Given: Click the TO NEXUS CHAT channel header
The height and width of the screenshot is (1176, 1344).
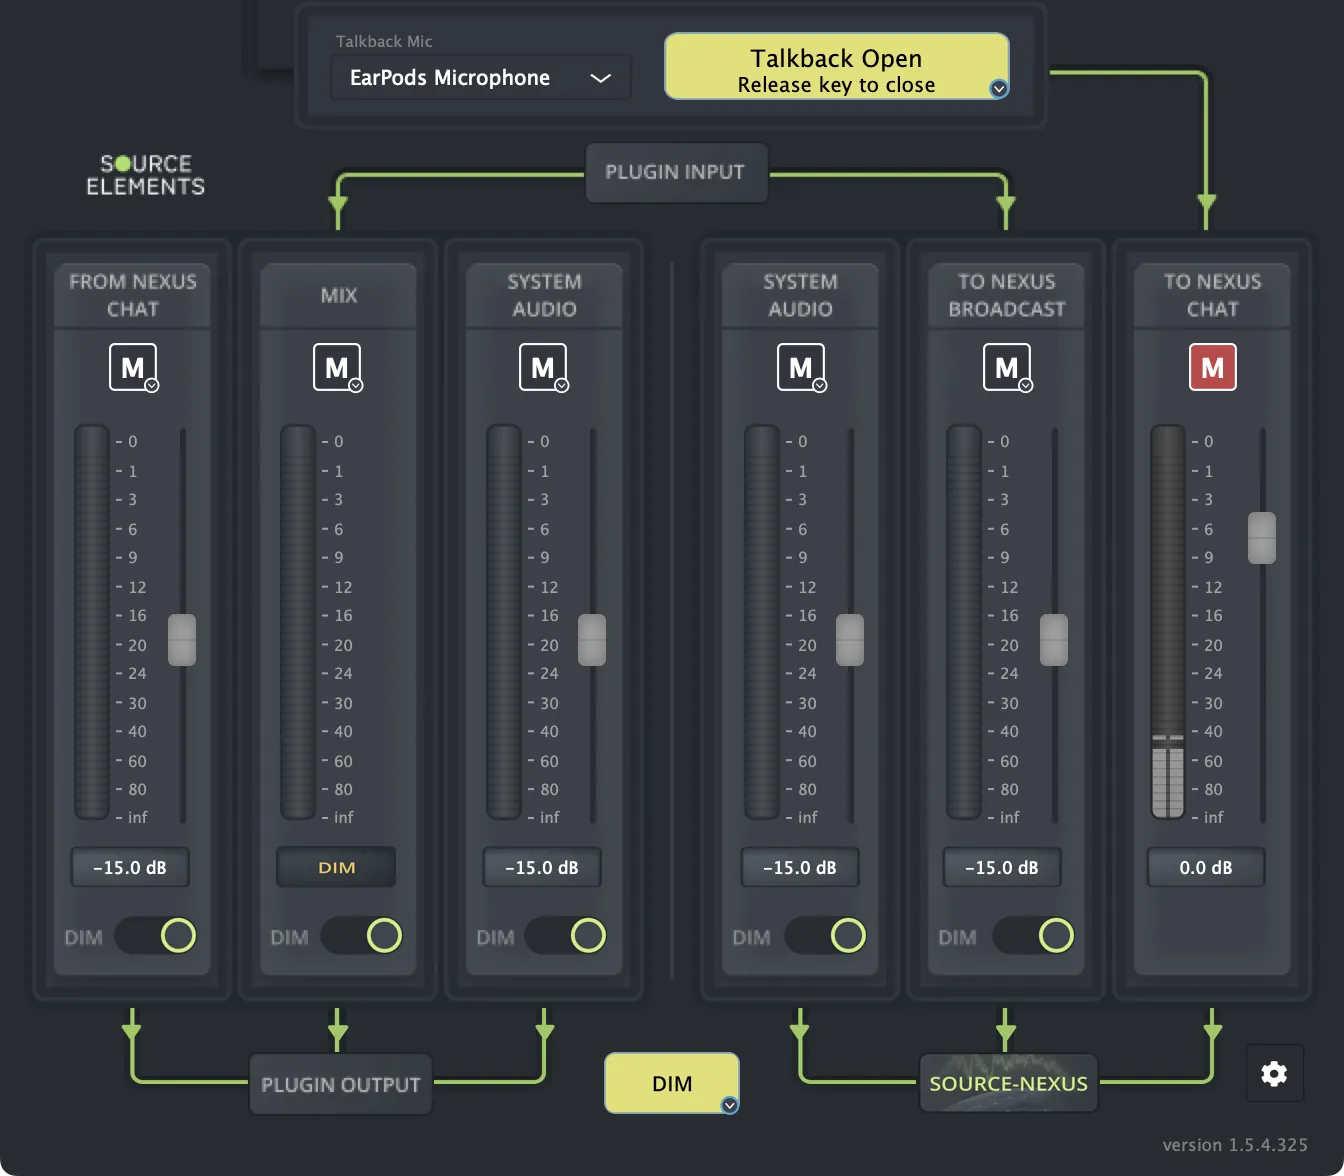Looking at the screenshot, I should (1212, 295).
